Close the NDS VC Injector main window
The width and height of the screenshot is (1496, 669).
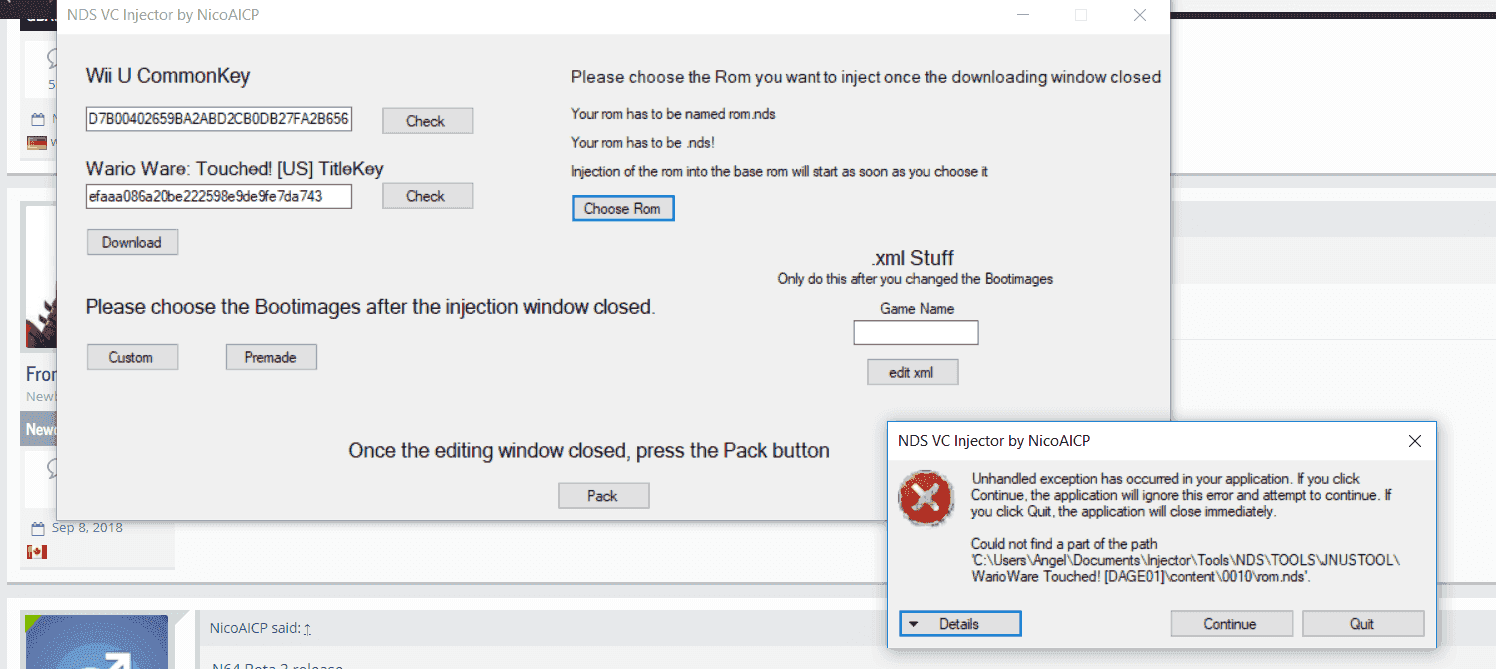click(1140, 15)
